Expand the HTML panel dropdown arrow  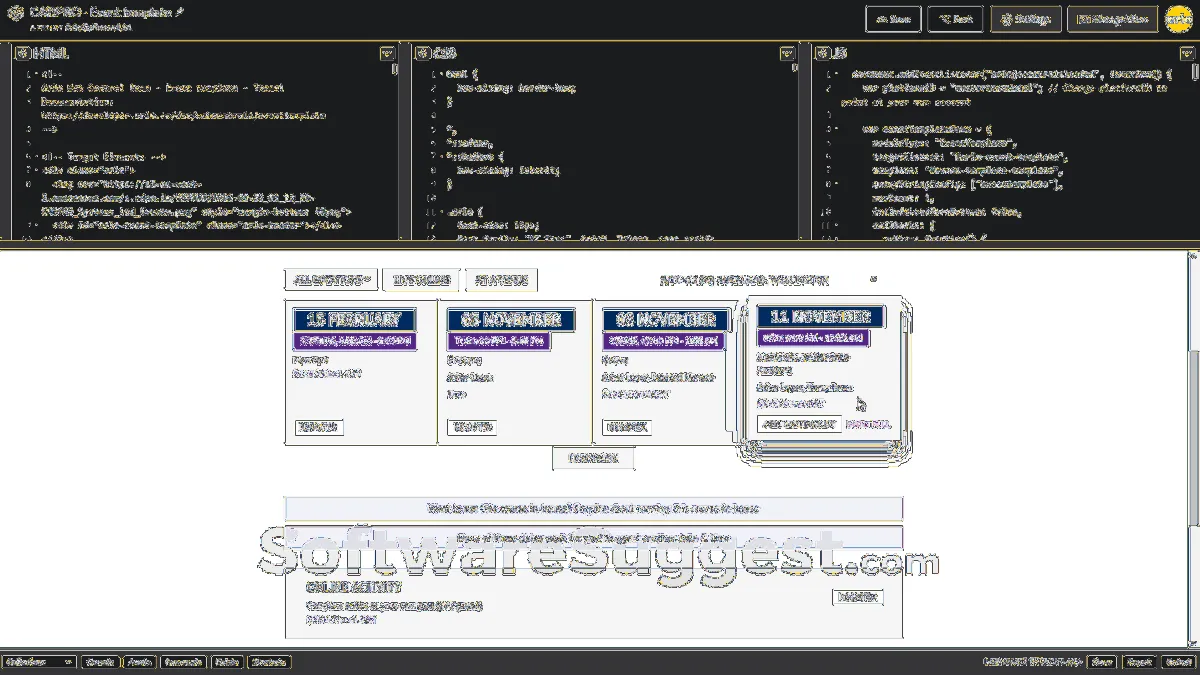tap(387, 53)
